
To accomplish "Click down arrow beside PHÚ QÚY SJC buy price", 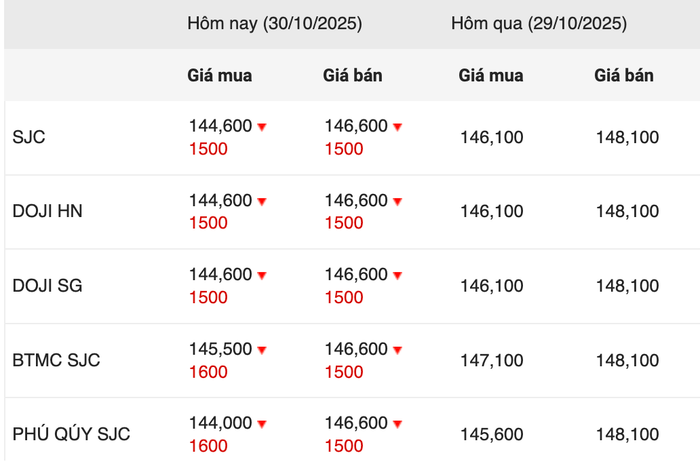I will (262, 424).
